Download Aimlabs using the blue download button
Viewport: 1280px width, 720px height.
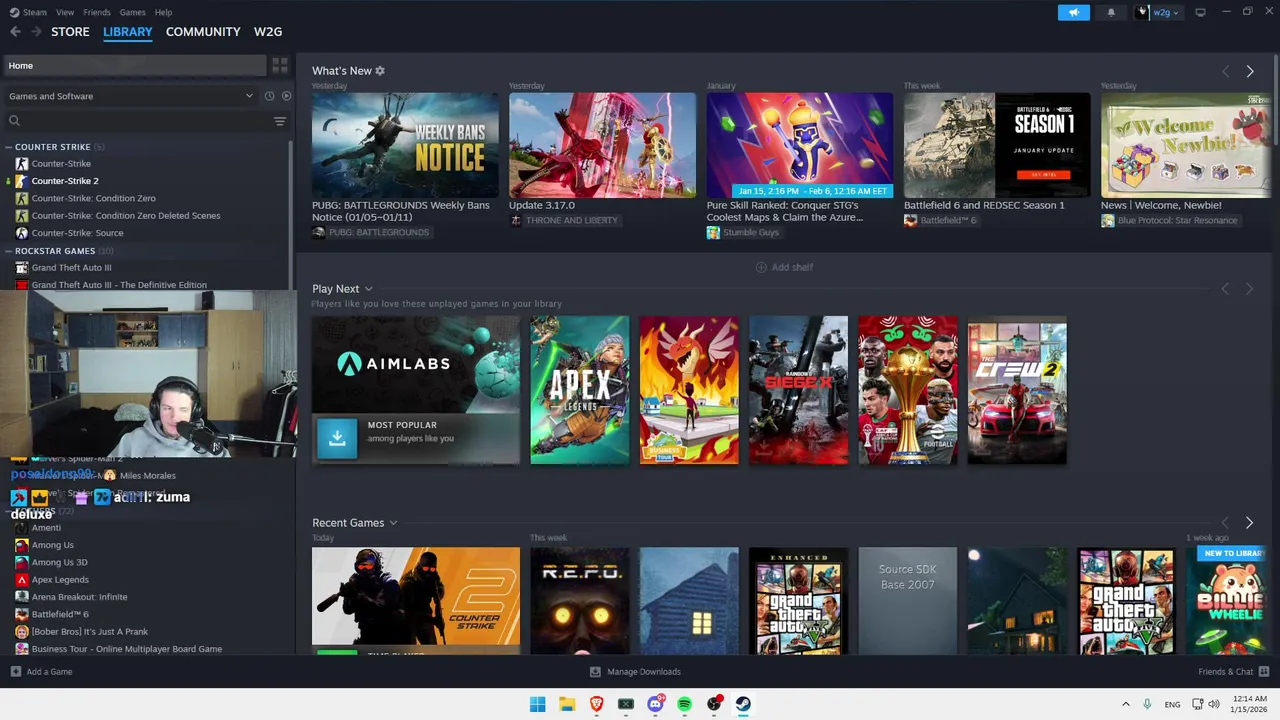click(x=337, y=438)
